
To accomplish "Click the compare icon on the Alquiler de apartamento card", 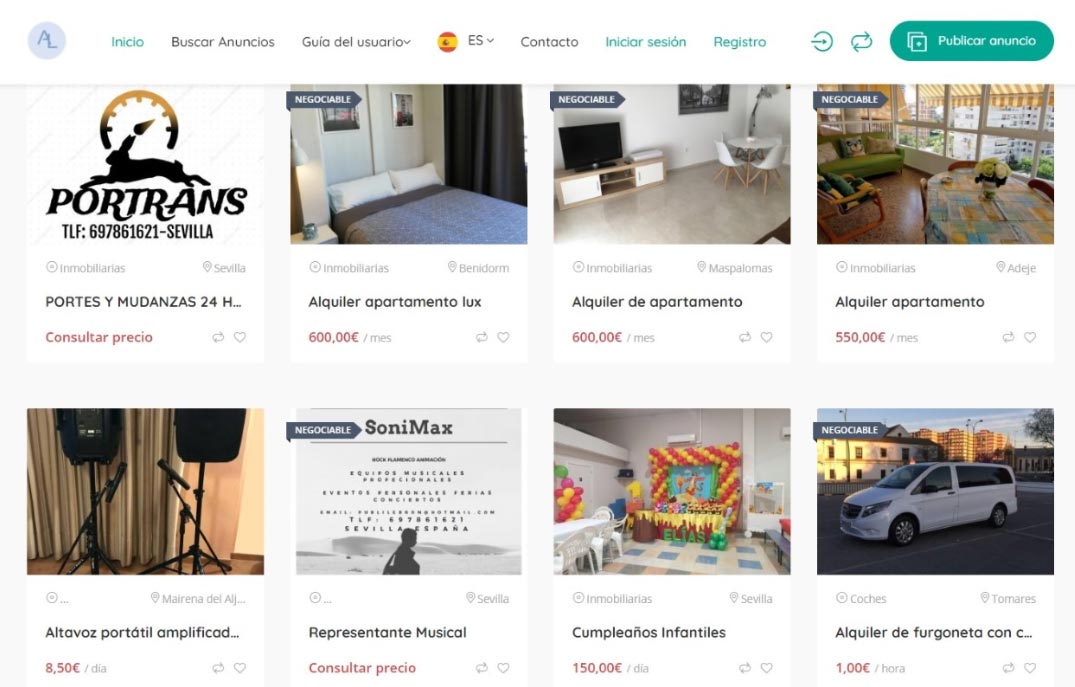I will (x=745, y=337).
